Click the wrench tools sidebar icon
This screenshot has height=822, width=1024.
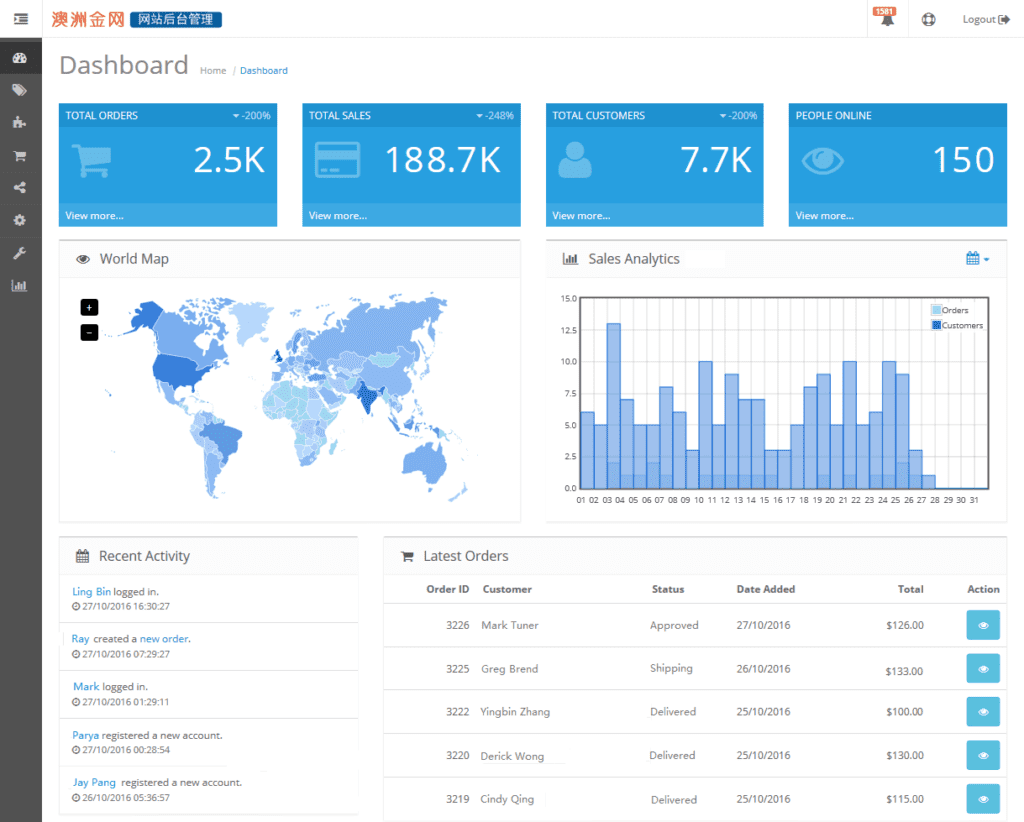(20, 253)
